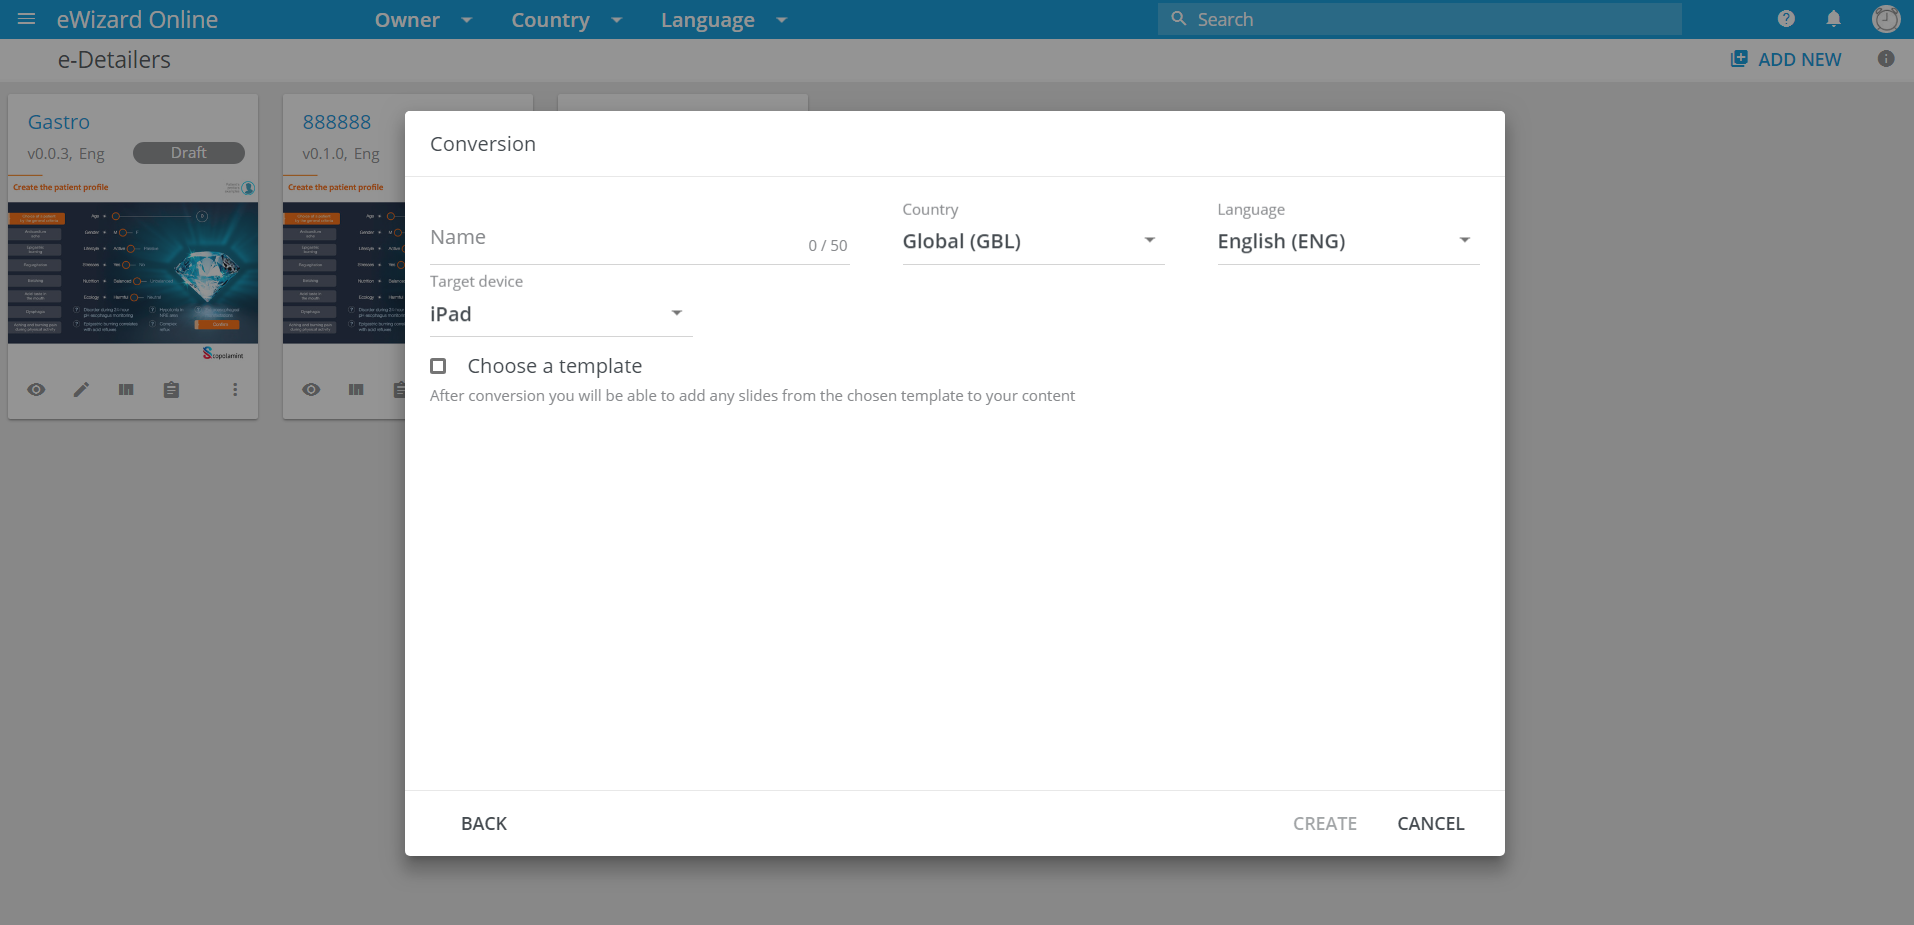Open the clipboard icon on Gastro card

pyautogui.click(x=171, y=390)
